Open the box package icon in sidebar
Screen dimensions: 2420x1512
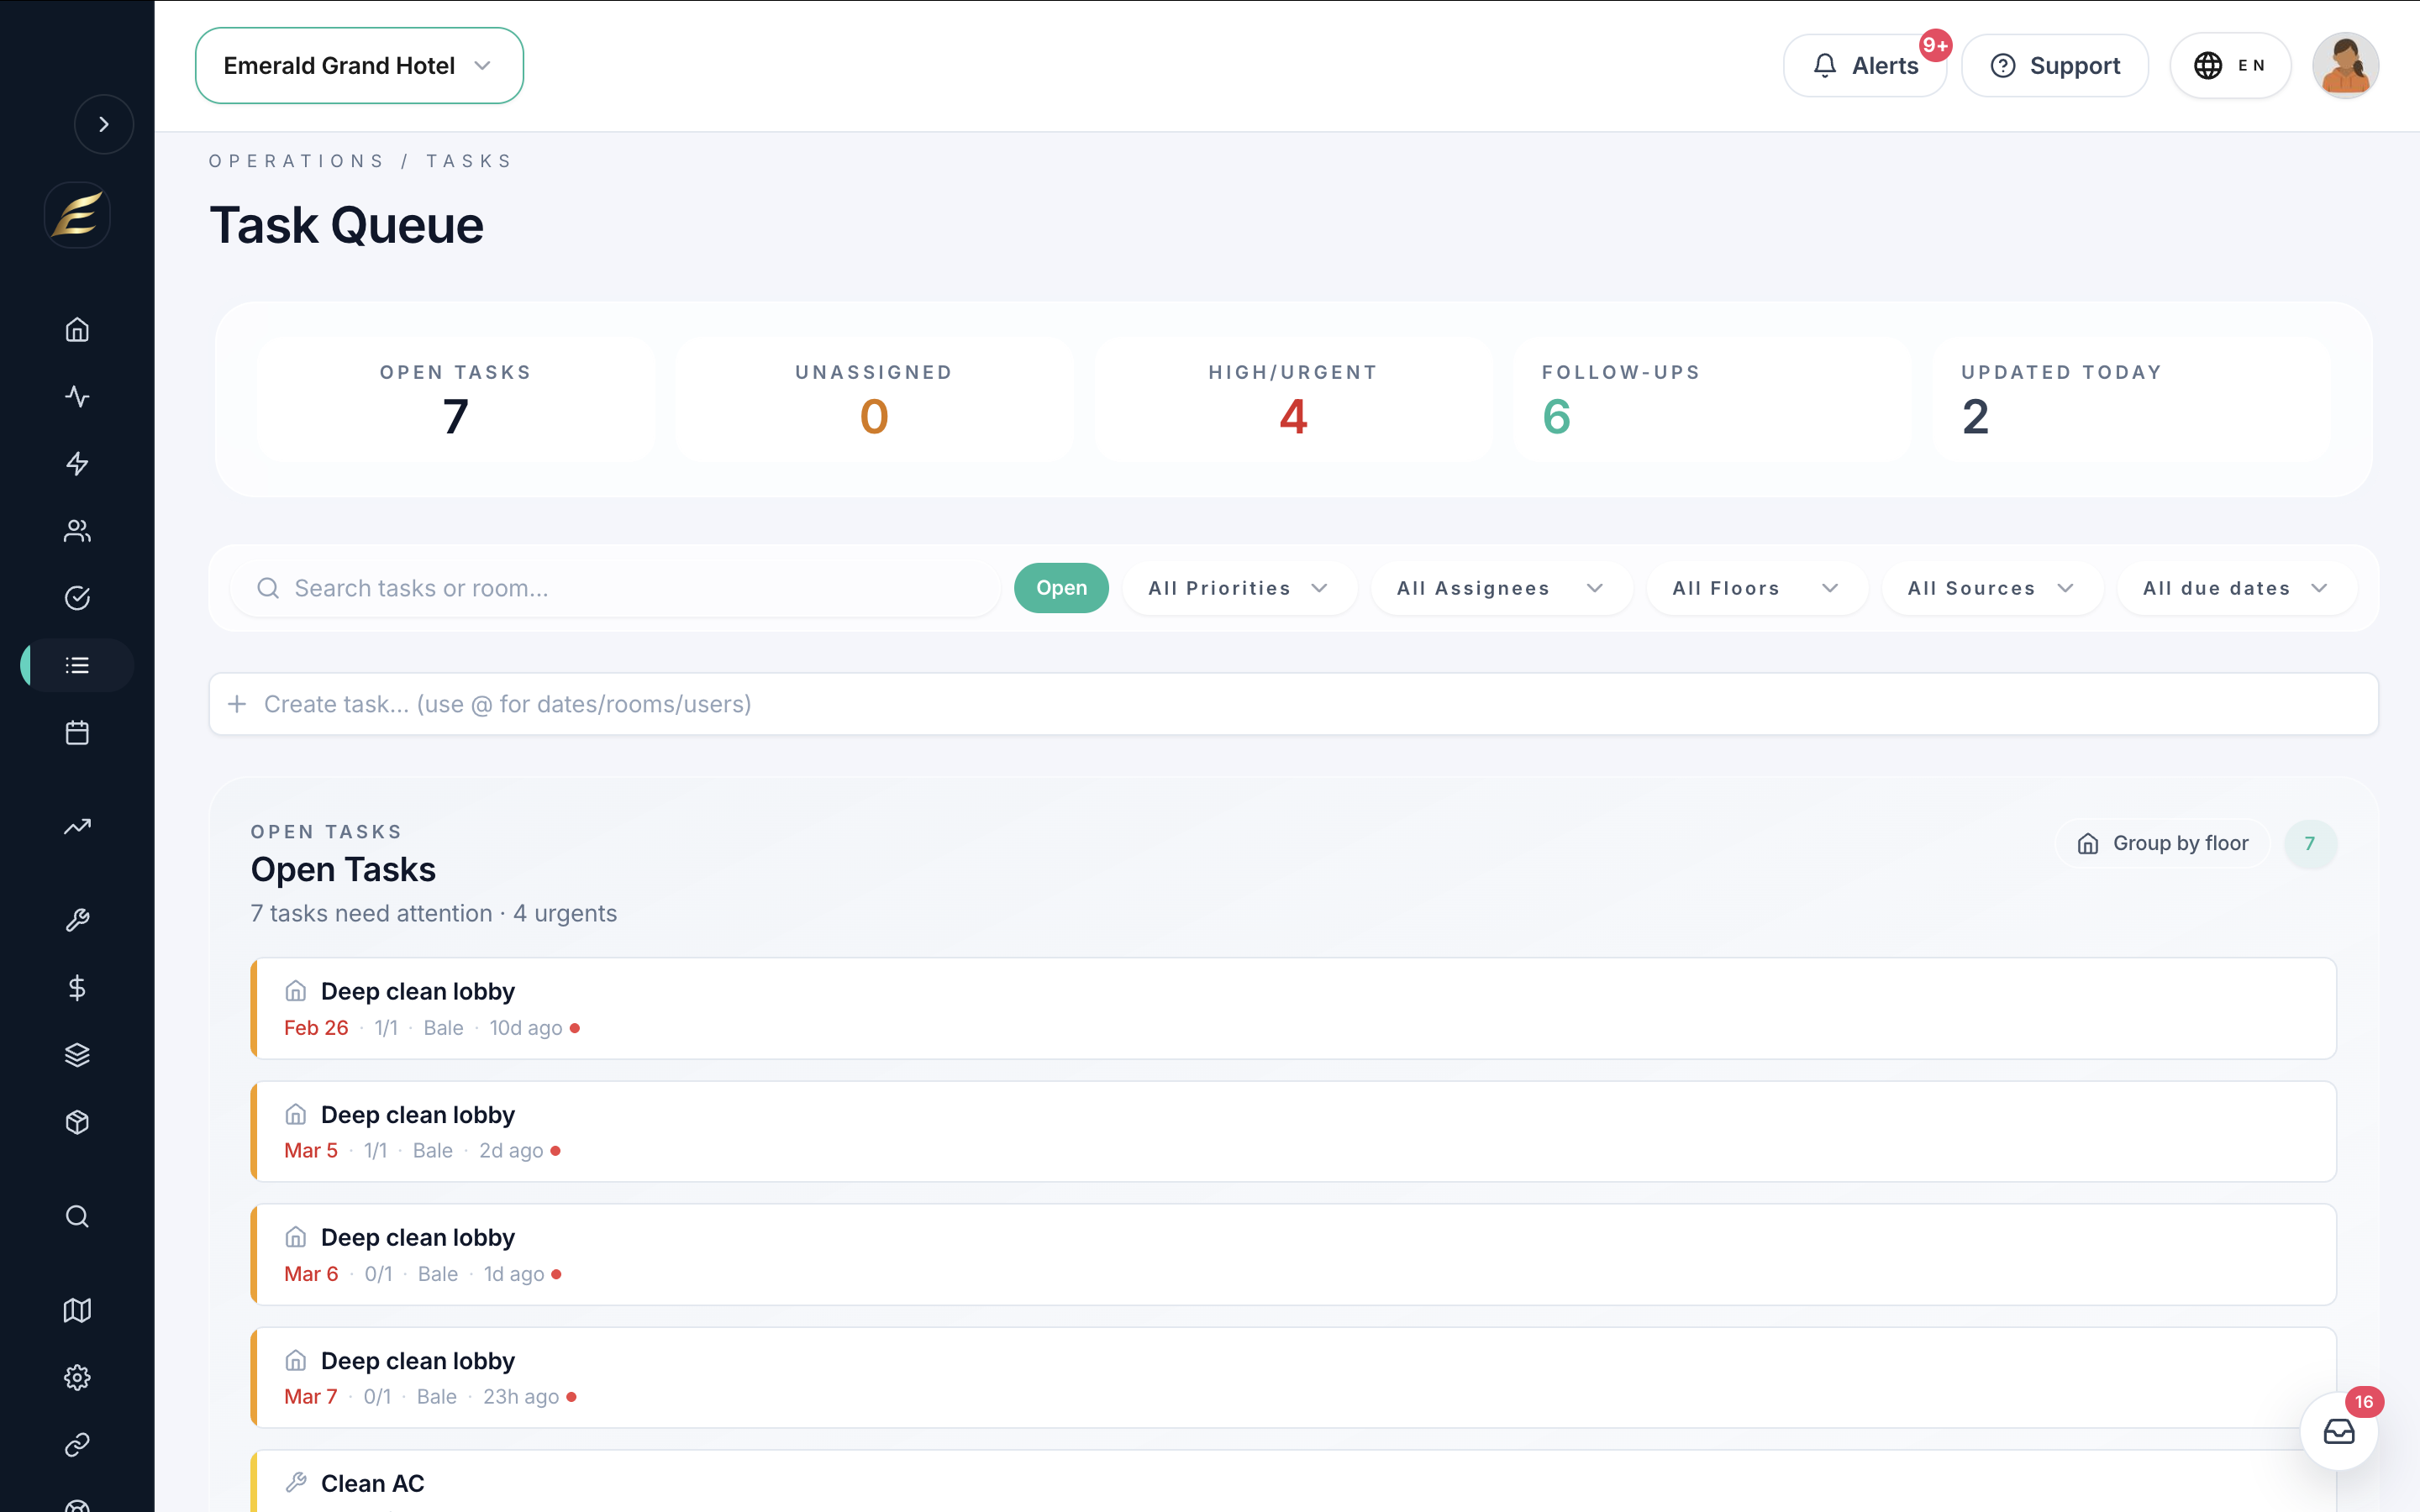77,1122
